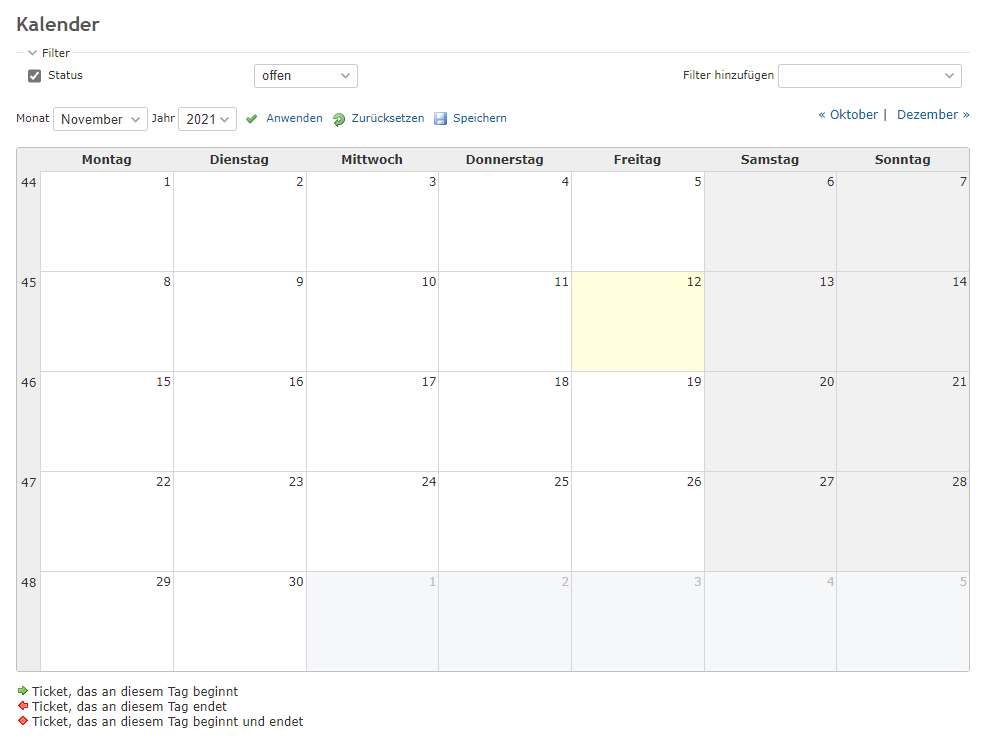
Task: Select Saturday day 6
Action: click(770, 221)
